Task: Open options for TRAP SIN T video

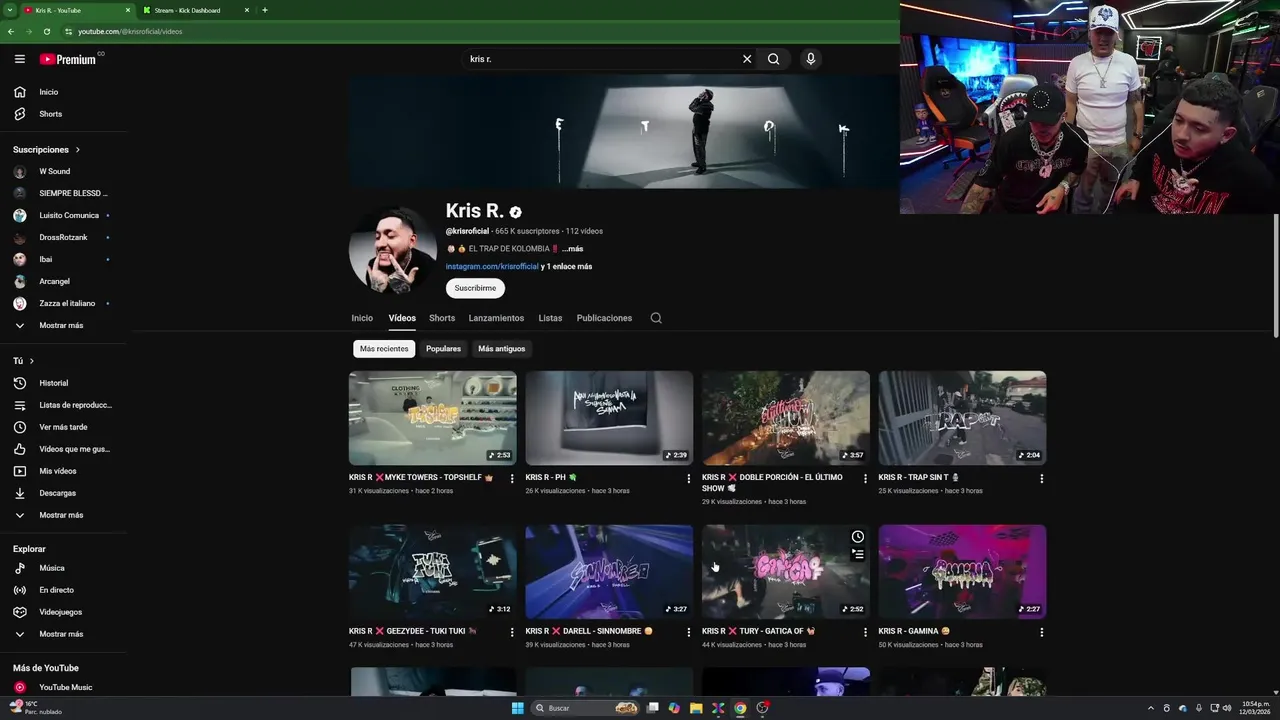Action: click(1041, 479)
